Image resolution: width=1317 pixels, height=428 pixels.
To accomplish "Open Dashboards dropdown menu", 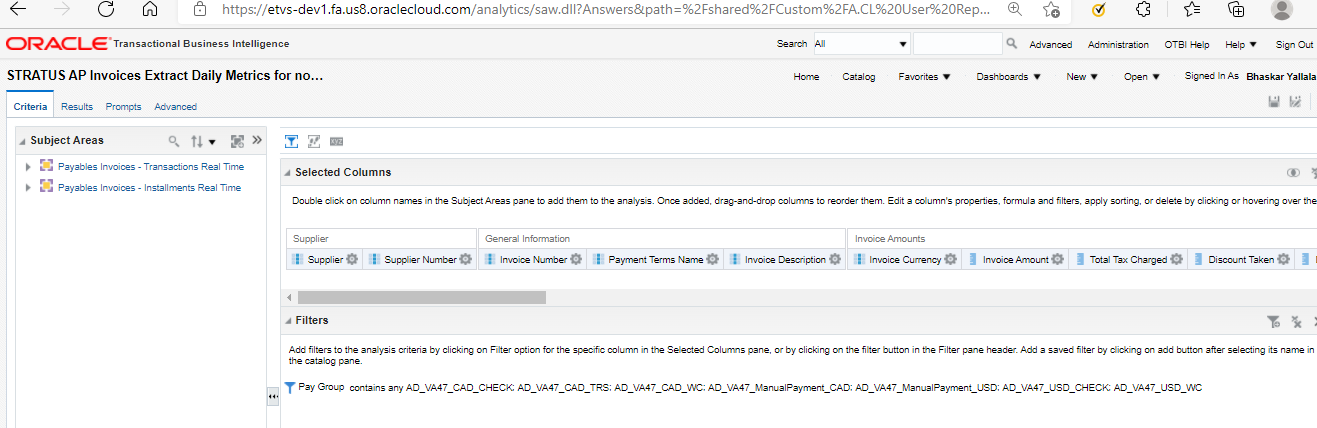I will (x=1008, y=76).
